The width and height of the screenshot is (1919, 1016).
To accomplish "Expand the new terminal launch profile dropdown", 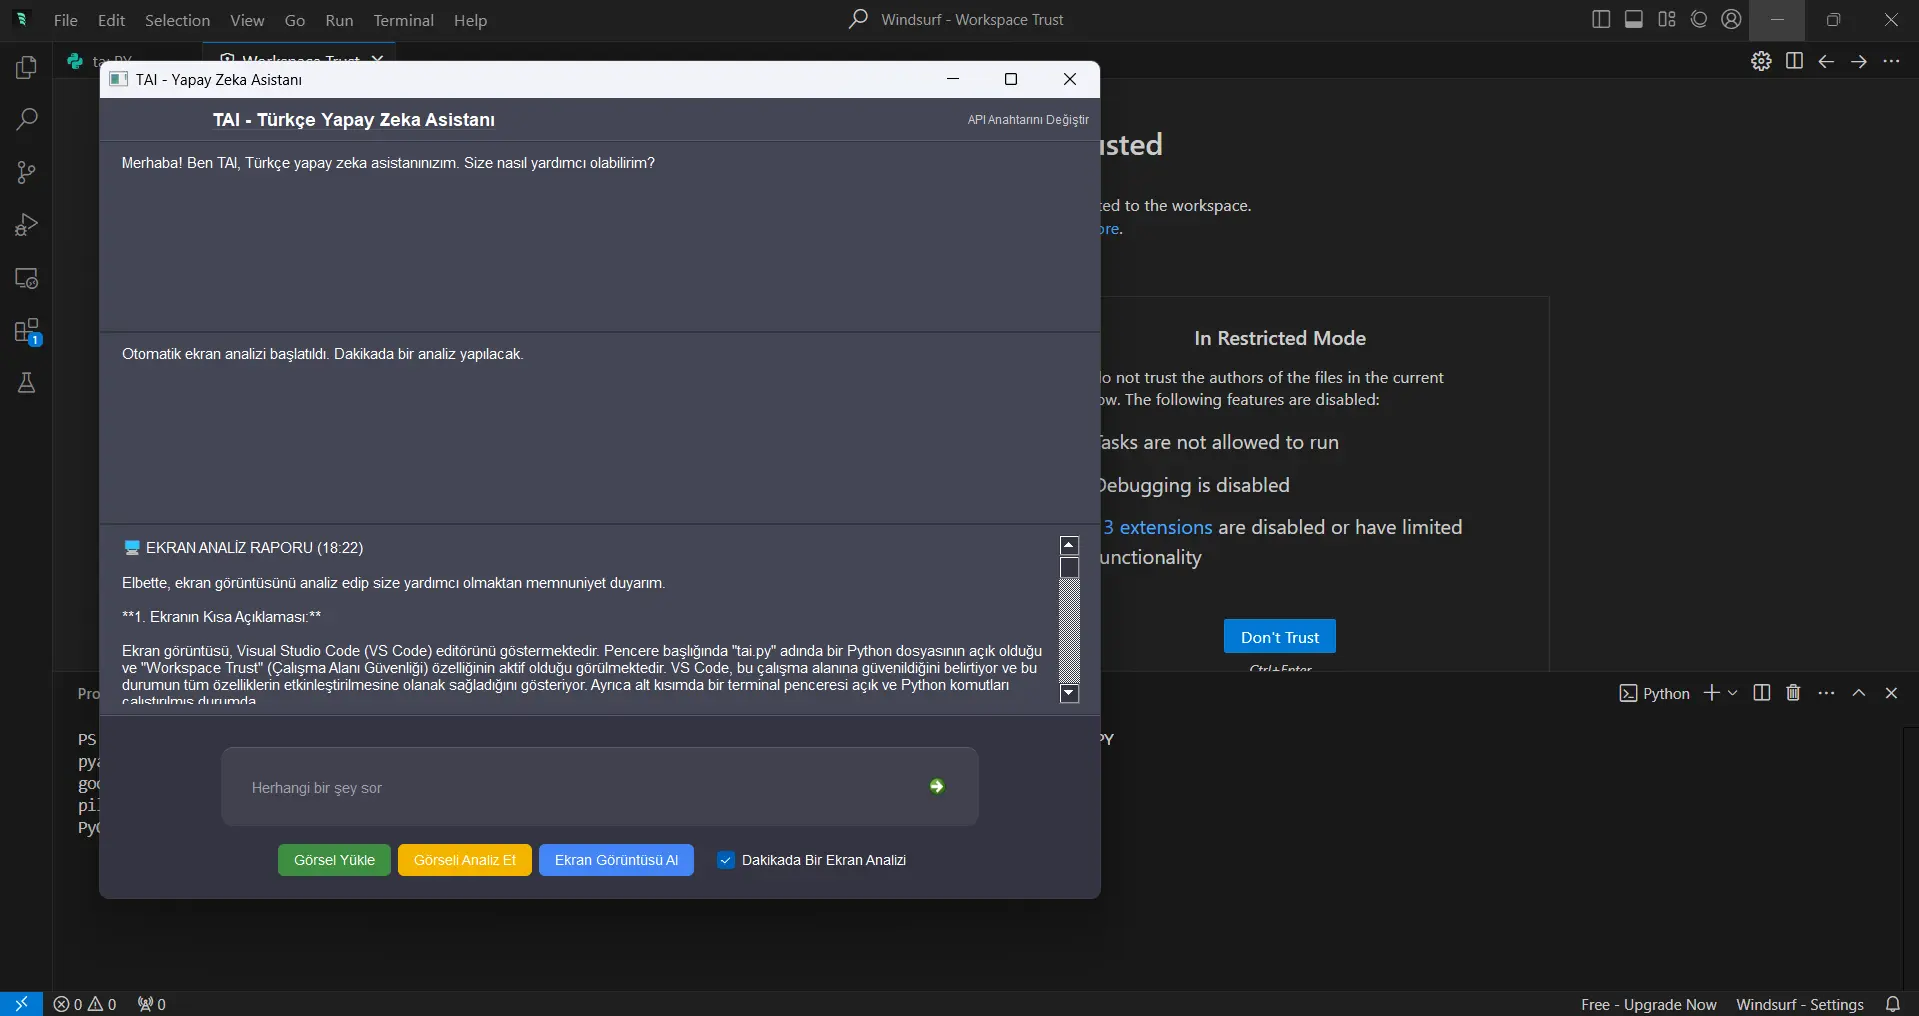I will click(x=1733, y=693).
